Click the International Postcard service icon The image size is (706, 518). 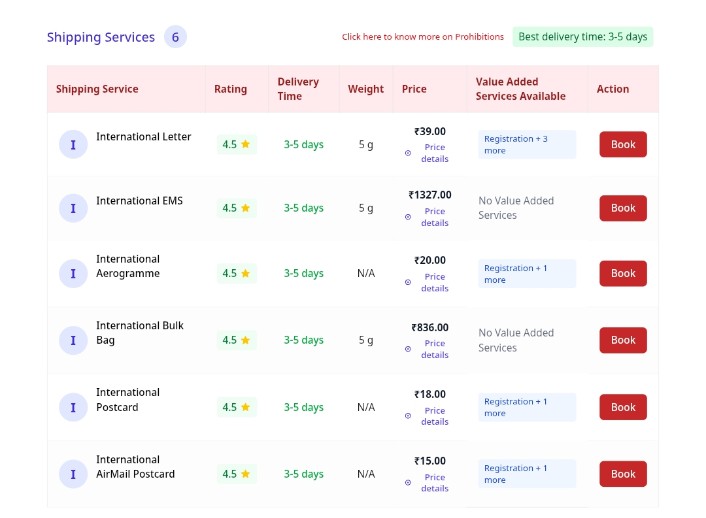tap(73, 407)
